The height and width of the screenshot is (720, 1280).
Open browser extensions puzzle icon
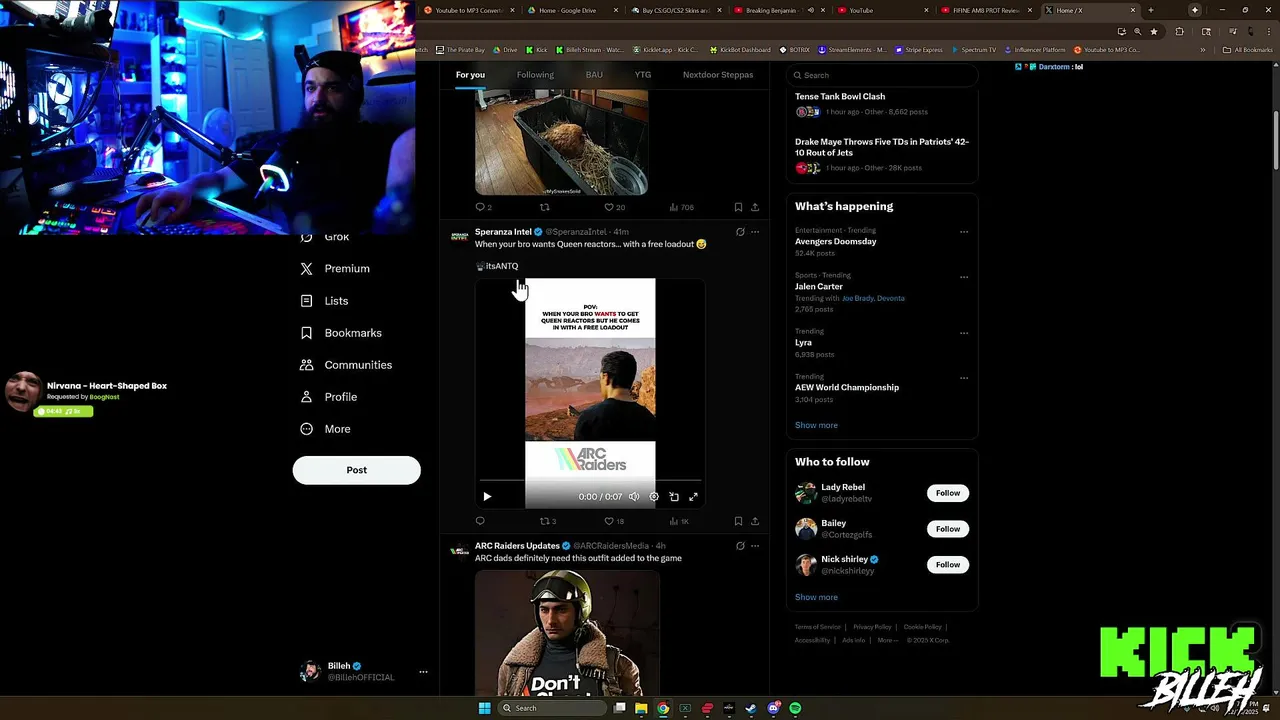coord(1179,31)
